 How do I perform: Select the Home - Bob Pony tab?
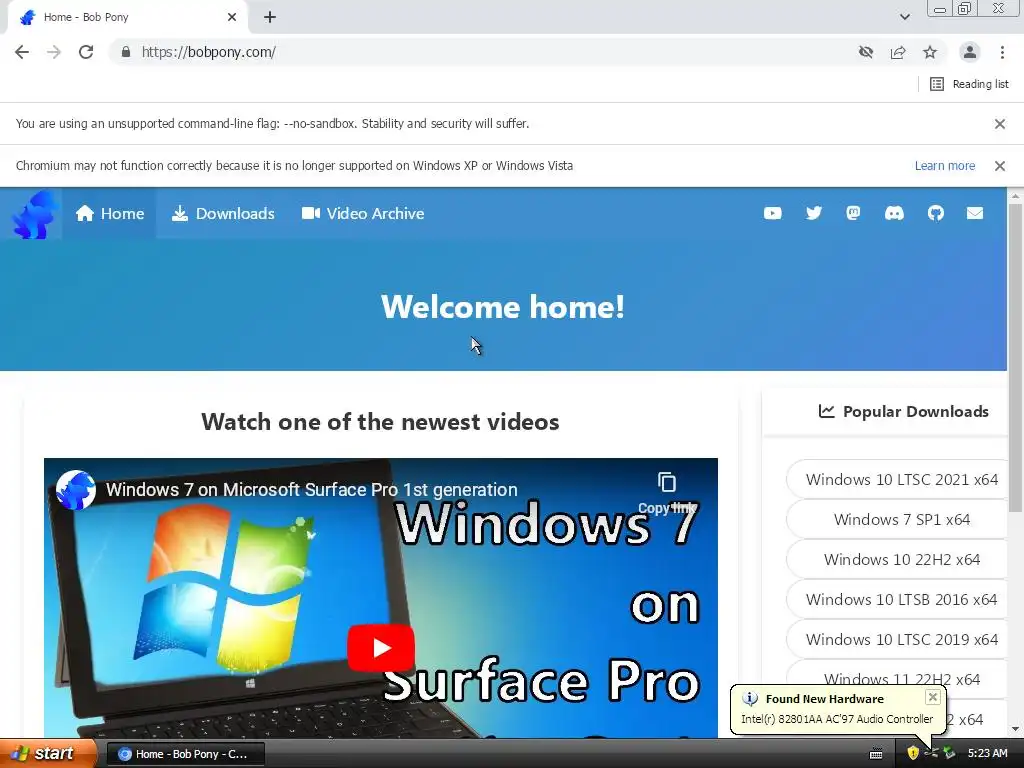127,18
